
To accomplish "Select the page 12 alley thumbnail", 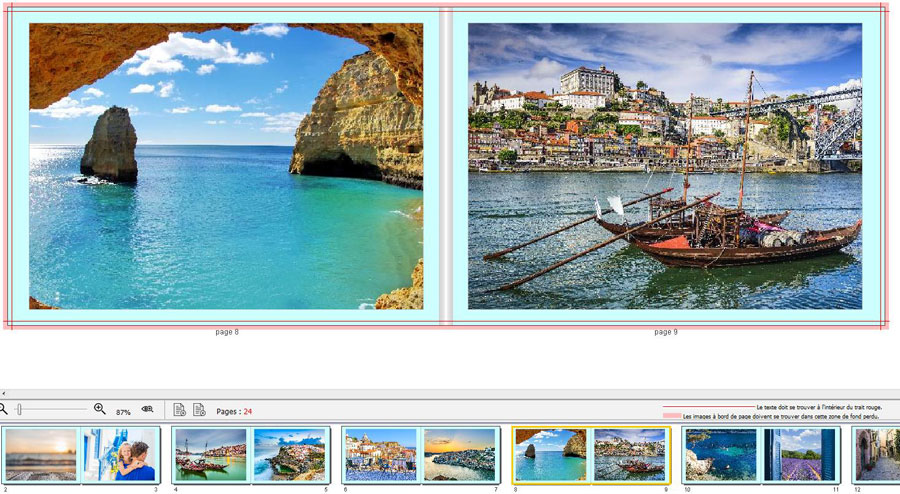I will (x=878, y=455).
